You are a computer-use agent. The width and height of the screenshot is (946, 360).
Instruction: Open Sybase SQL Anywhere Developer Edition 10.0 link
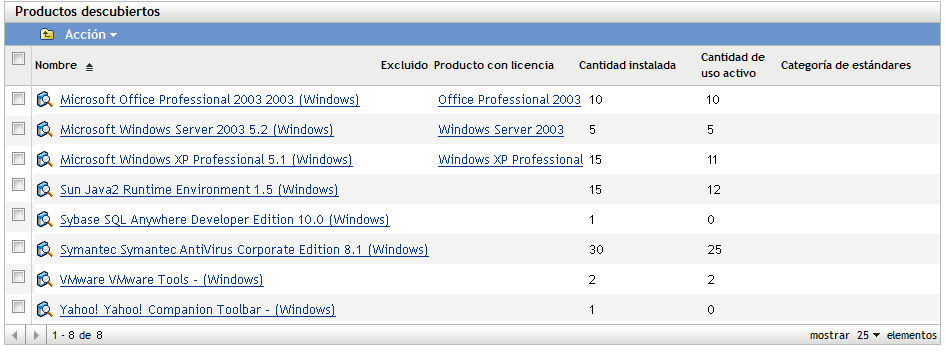tap(224, 219)
